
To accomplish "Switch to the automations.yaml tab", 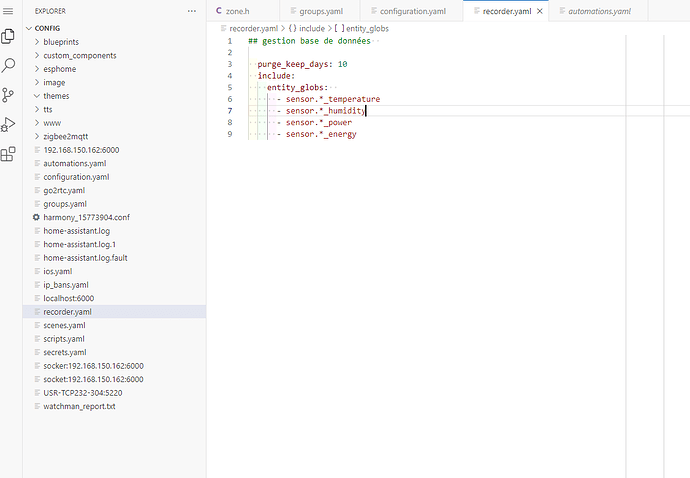I will pyautogui.click(x=599, y=11).
